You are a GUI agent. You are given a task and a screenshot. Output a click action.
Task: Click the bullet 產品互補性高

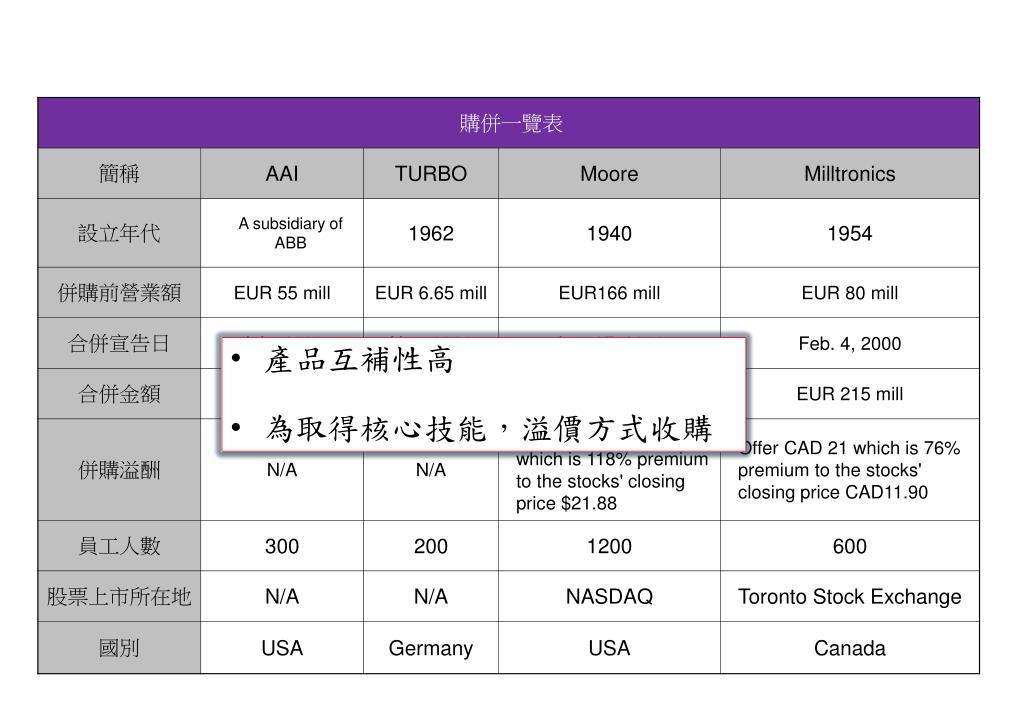point(359,360)
